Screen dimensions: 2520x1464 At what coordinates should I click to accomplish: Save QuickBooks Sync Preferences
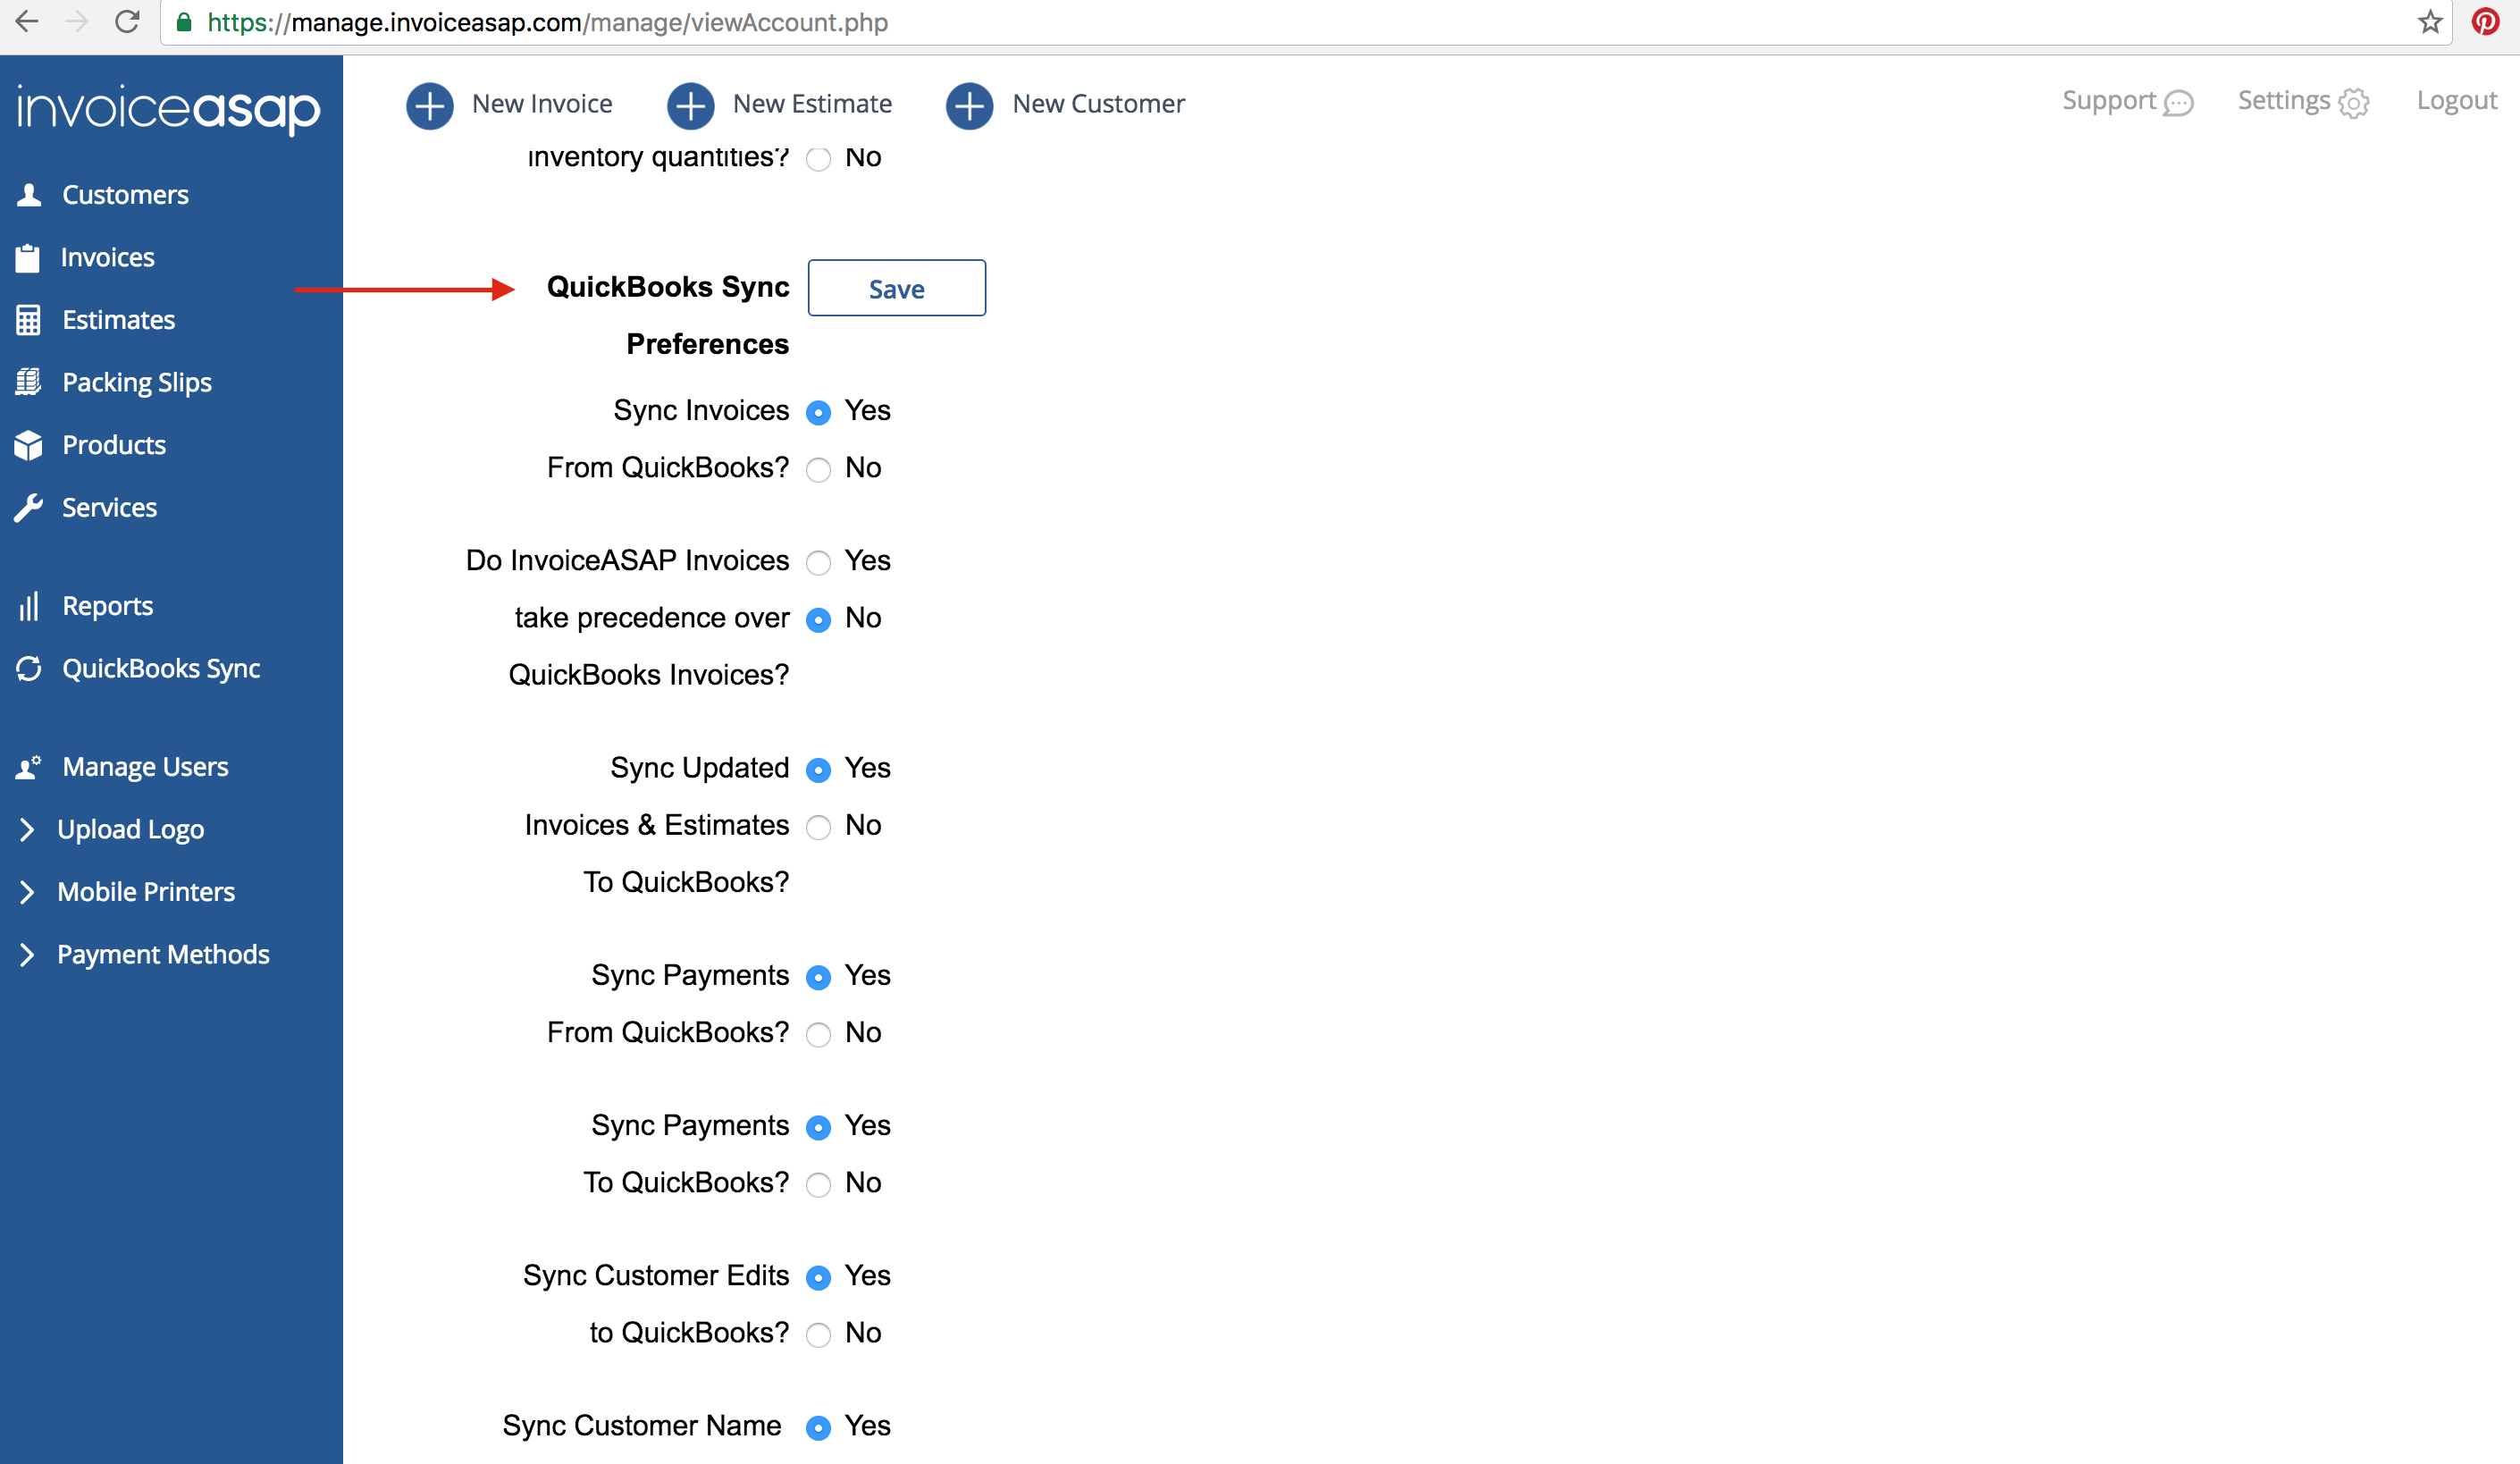[896, 289]
